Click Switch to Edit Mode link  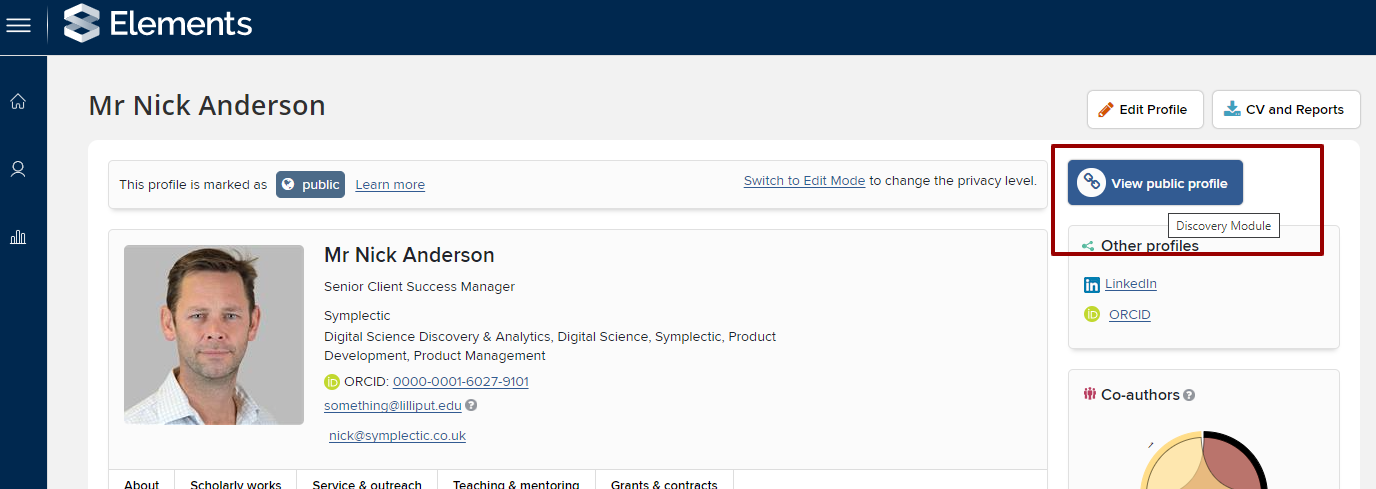click(804, 181)
